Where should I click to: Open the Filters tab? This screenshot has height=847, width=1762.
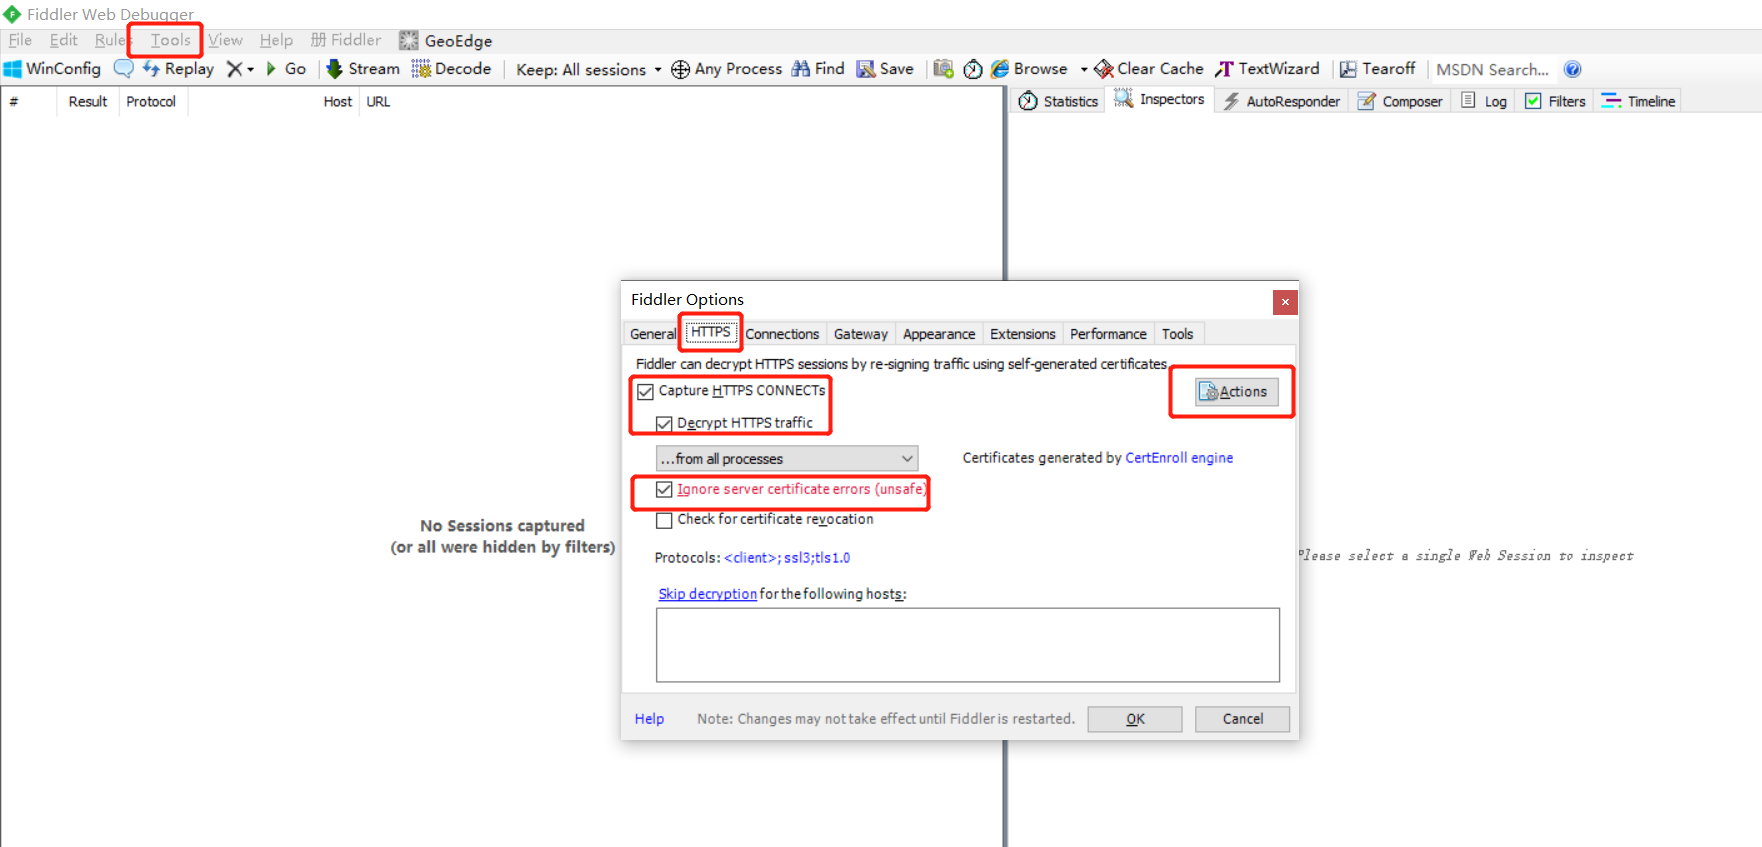[x=1555, y=101]
